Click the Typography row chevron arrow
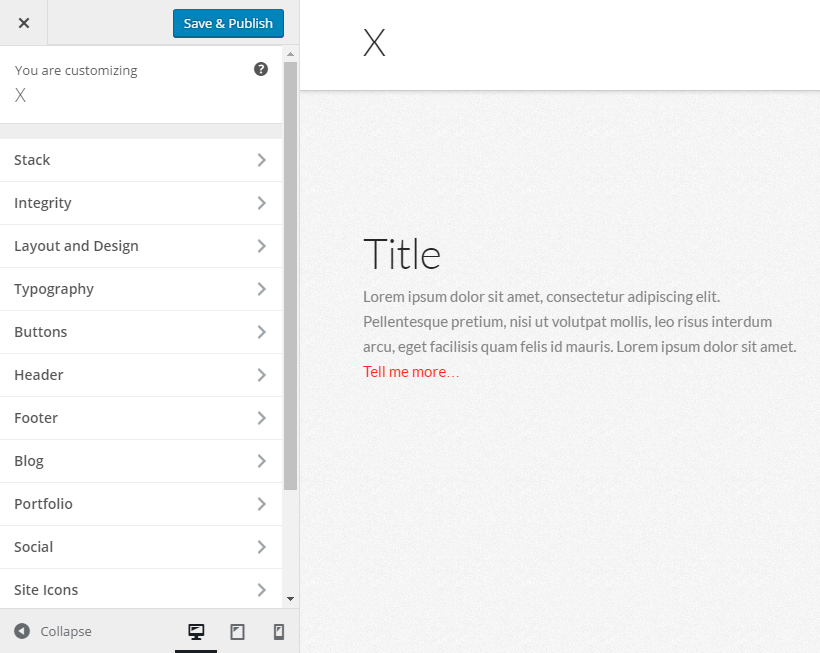This screenshot has width=820, height=653. coord(262,289)
